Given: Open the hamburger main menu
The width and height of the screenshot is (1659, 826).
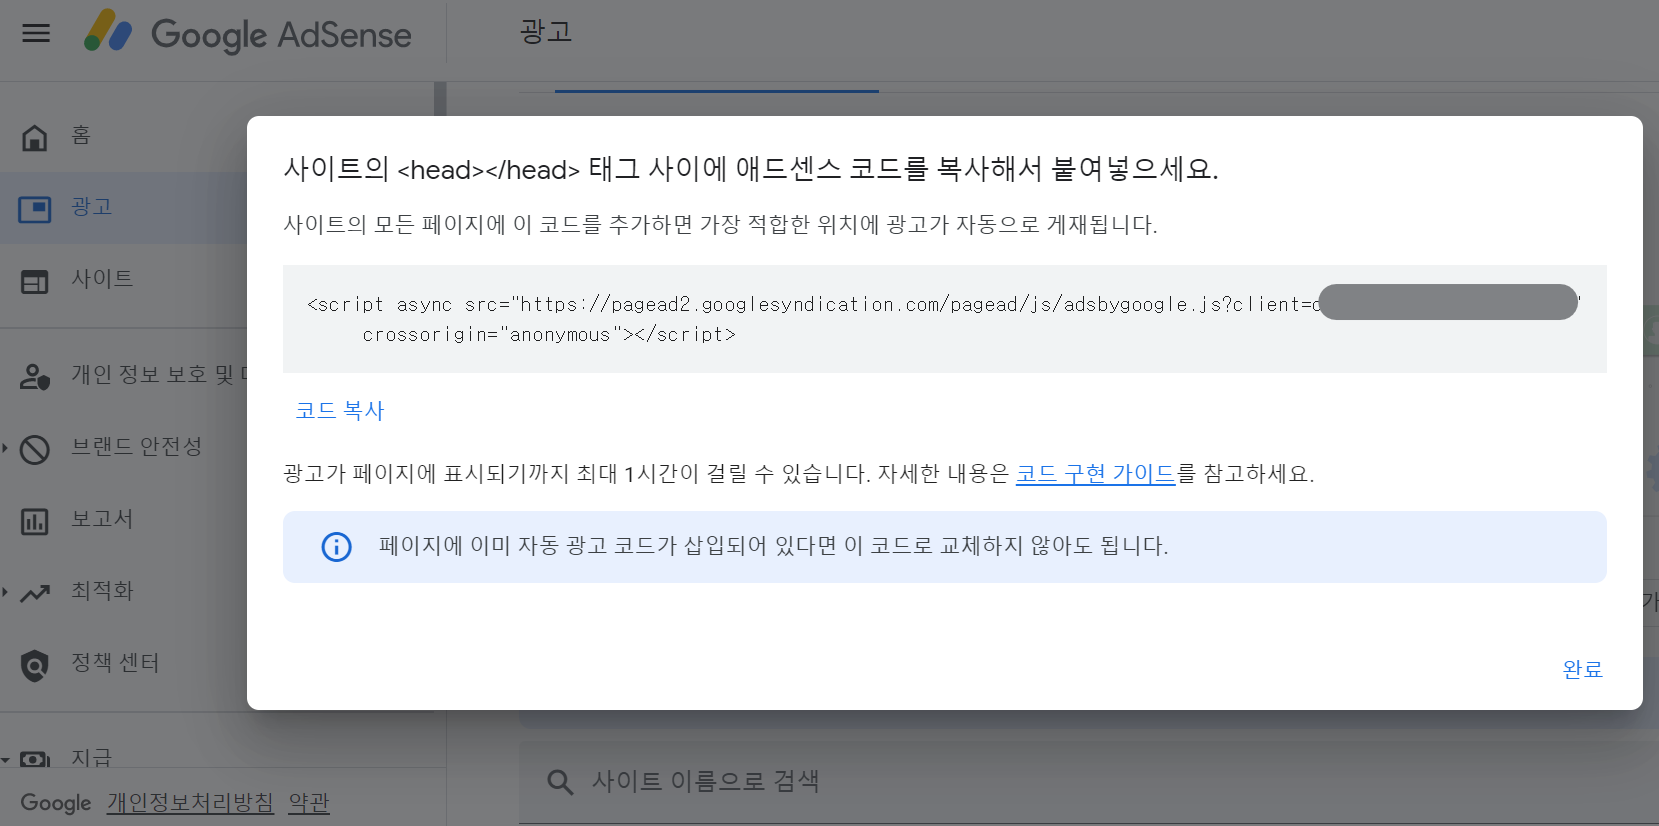Looking at the screenshot, I should pyautogui.click(x=36, y=34).
